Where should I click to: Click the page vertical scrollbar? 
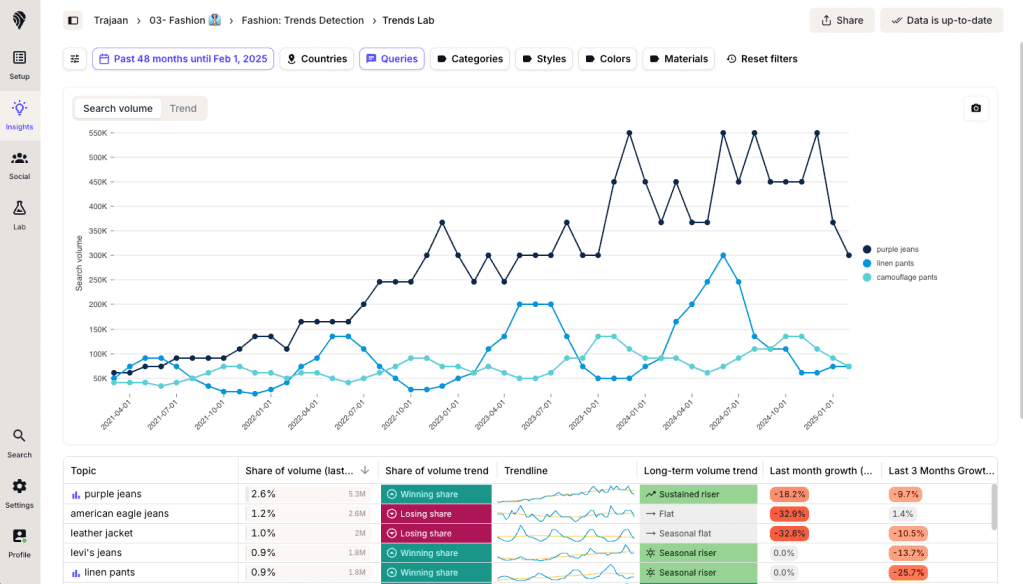pyautogui.click(x=1020, y=230)
